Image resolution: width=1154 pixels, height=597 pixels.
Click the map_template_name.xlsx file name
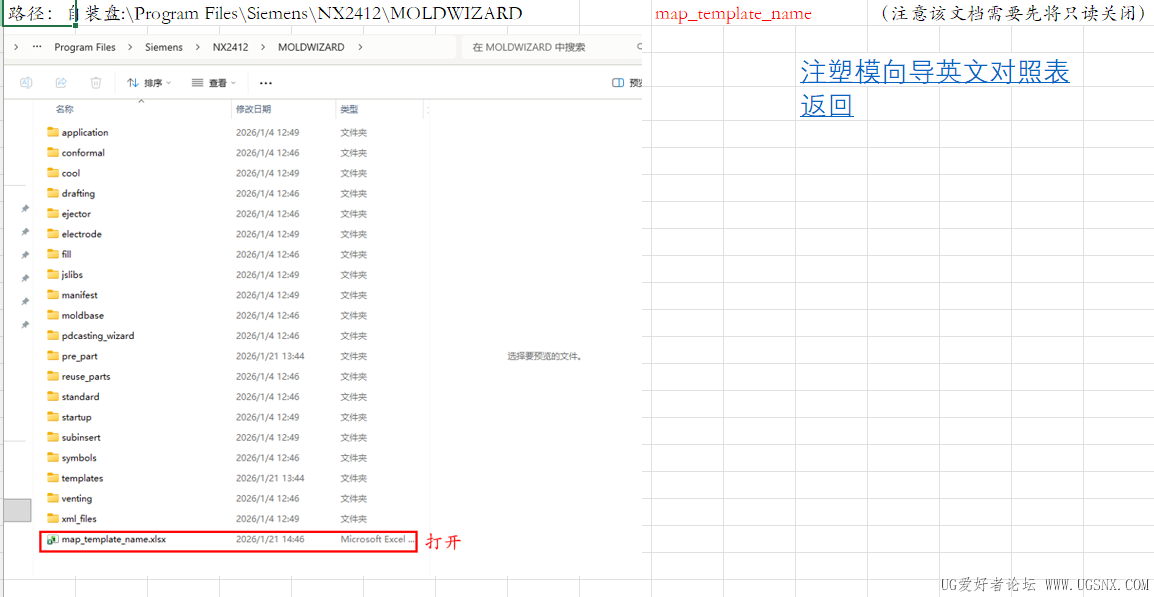pyautogui.click(x=114, y=540)
